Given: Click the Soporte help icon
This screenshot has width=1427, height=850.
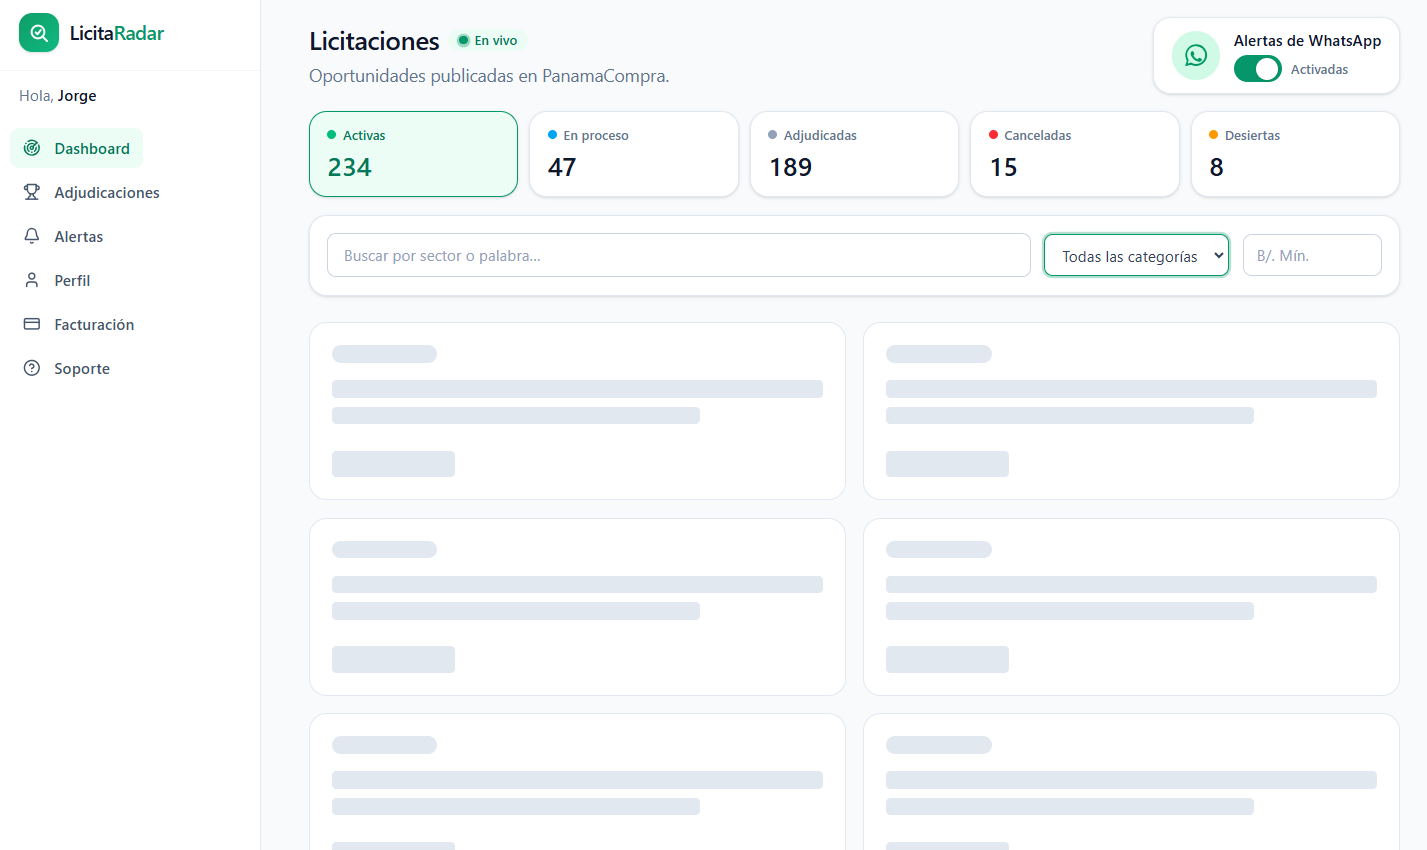Looking at the screenshot, I should [x=32, y=368].
